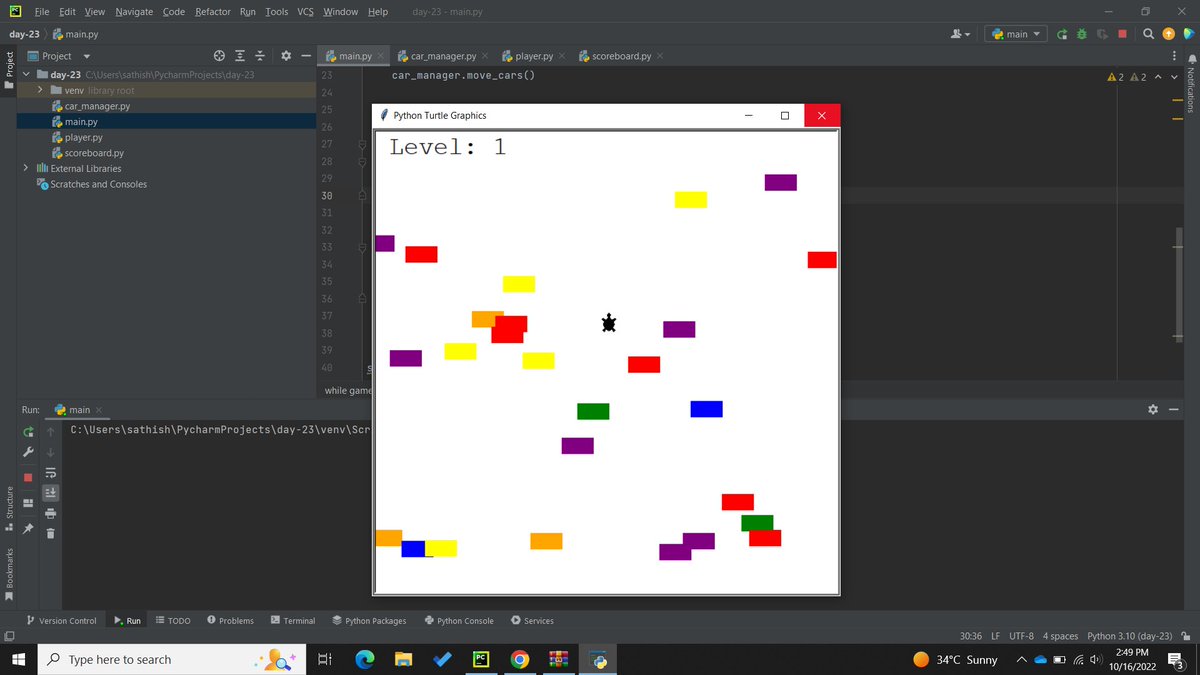The height and width of the screenshot is (675, 1200).
Task: Open the VCS menu
Action: pyautogui.click(x=306, y=11)
